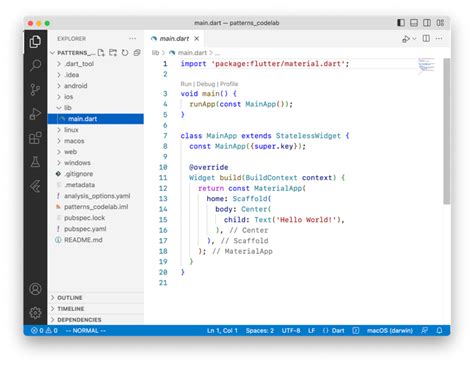Expand the macos folder
Viewport: 474px width, 367px height.
pyautogui.click(x=96, y=141)
